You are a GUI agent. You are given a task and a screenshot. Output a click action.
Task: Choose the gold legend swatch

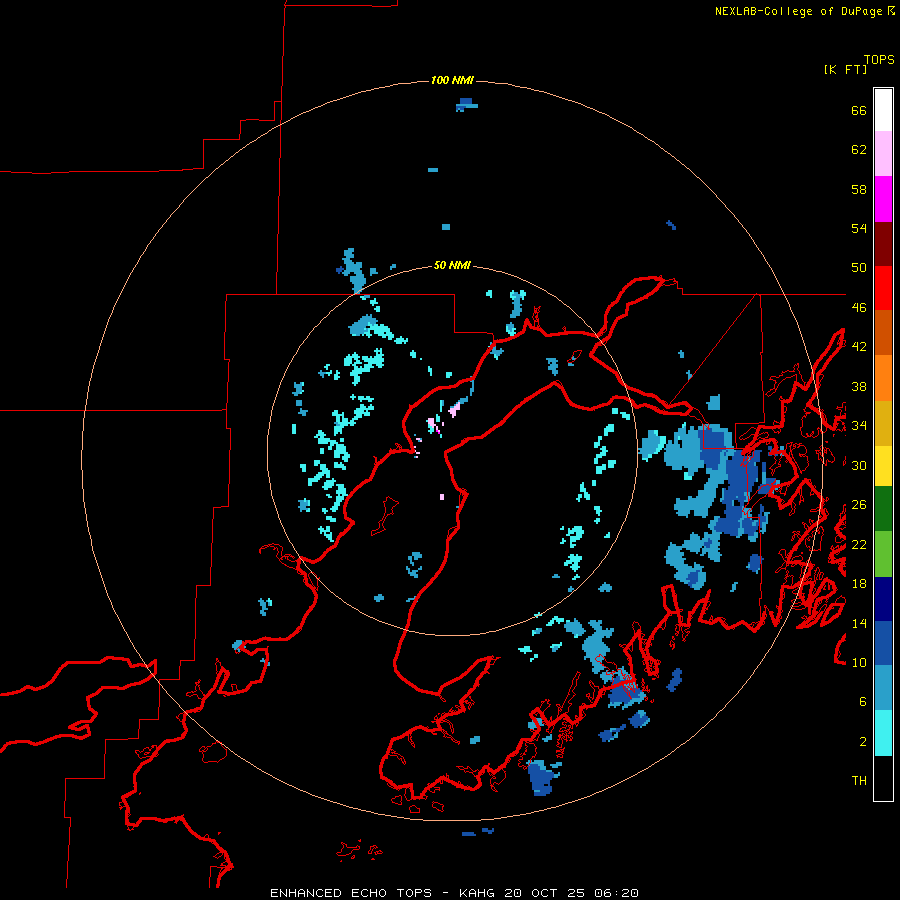(883, 423)
